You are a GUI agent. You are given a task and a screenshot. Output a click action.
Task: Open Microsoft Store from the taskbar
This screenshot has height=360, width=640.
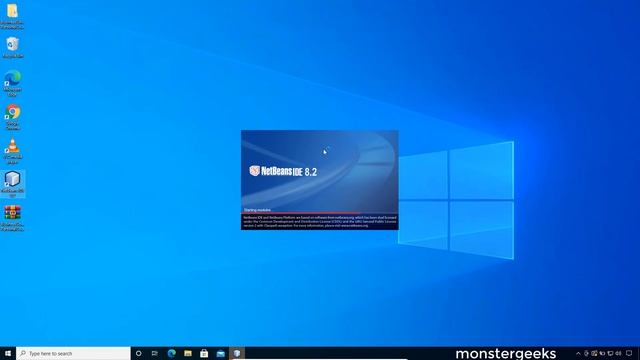[x=204, y=353]
